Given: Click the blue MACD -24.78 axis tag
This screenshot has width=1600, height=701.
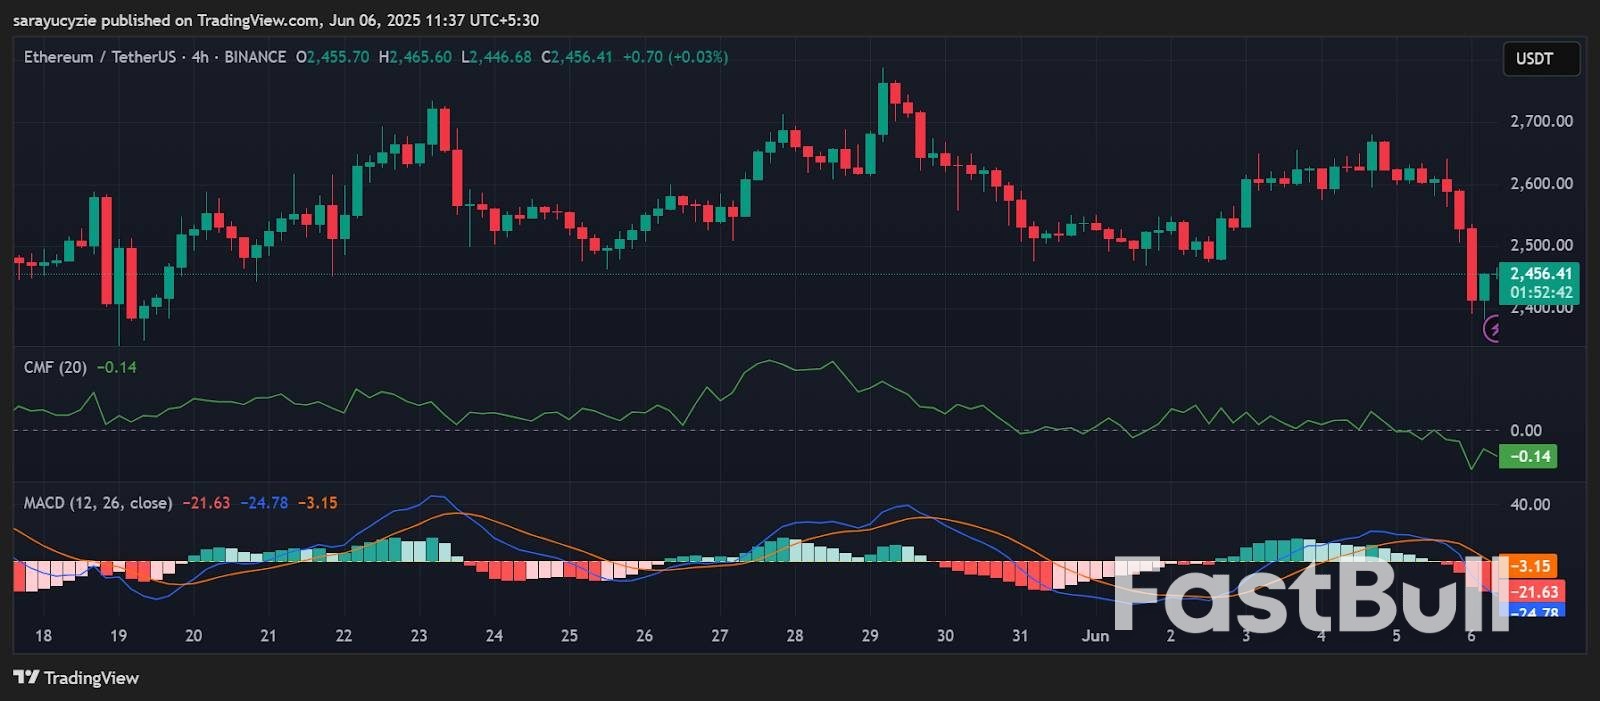Looking at the screenshot, I should pyautogui.click(x=1535, y=611).
